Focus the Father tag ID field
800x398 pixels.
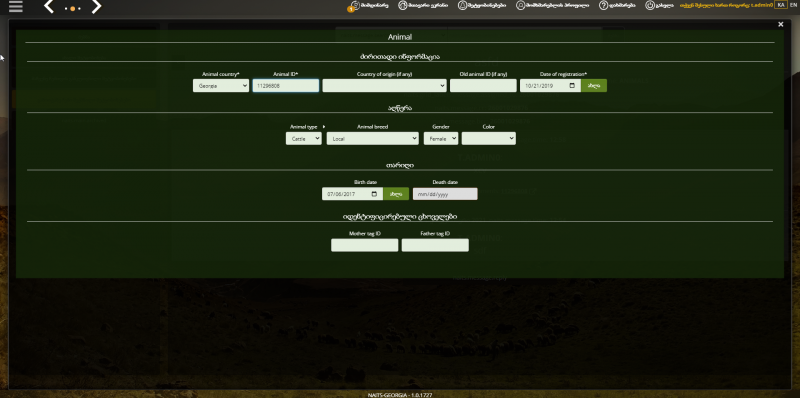pyautogui.click(x=435, y=245)
